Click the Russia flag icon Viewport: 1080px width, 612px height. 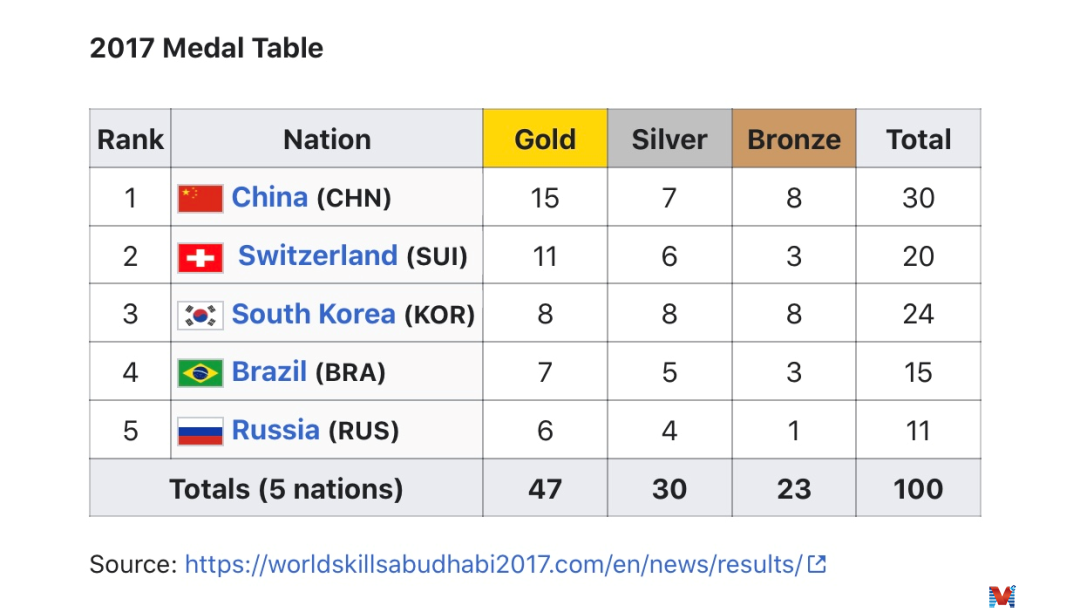(x=200, y=431)
